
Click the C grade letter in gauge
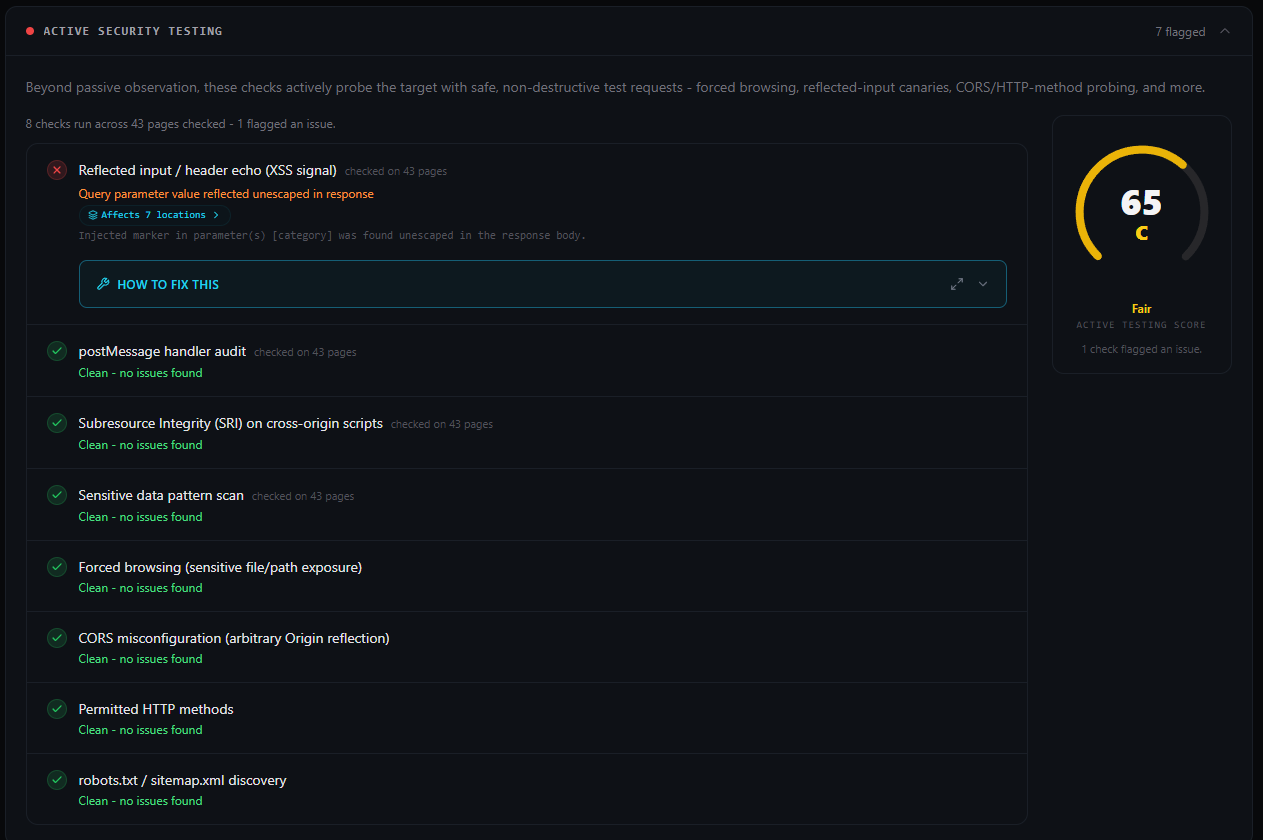point(1141,233)
